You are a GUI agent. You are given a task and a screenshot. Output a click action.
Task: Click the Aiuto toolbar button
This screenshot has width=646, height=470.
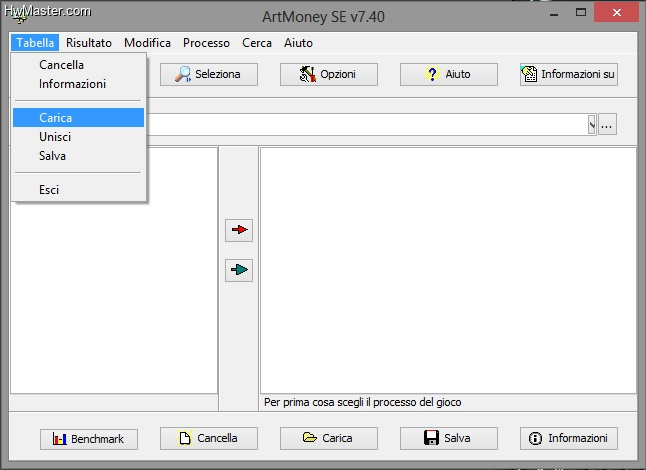[x=449, y=74]
